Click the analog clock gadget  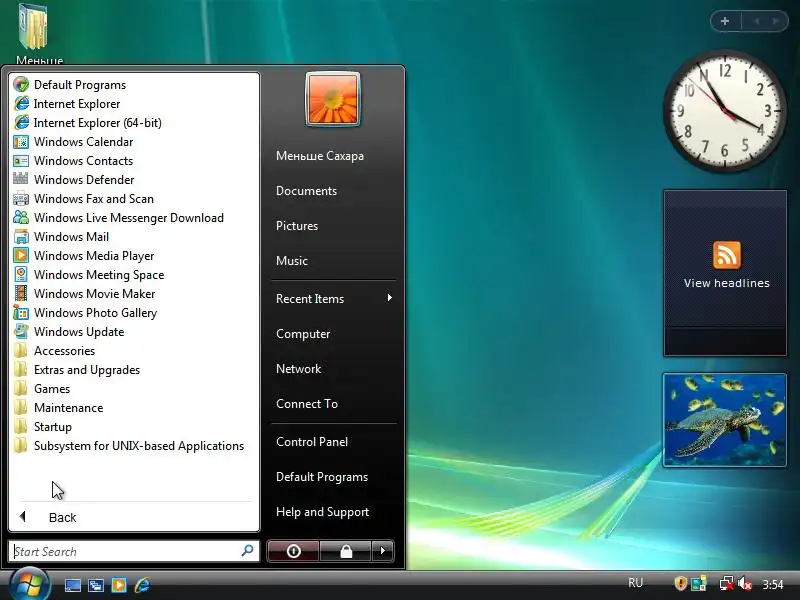724,111
